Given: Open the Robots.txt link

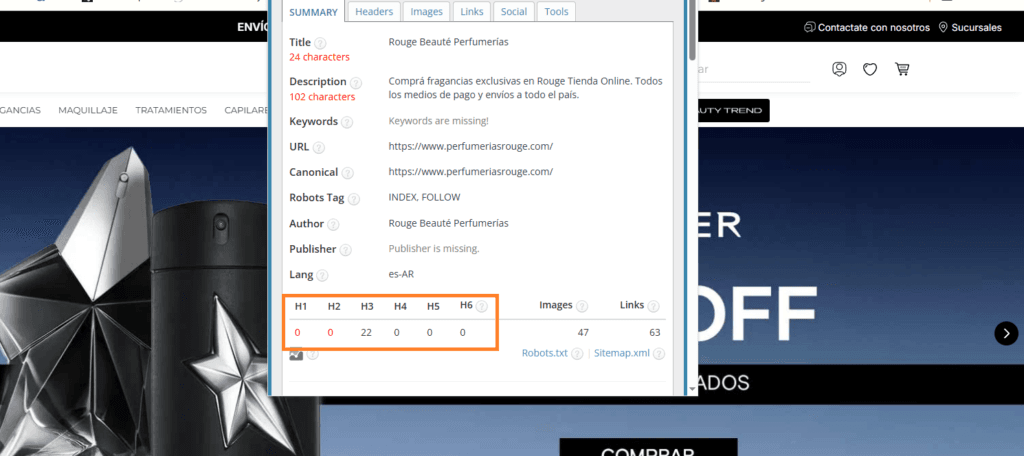Looking at the screenshot, I should (x=545, y=353).
